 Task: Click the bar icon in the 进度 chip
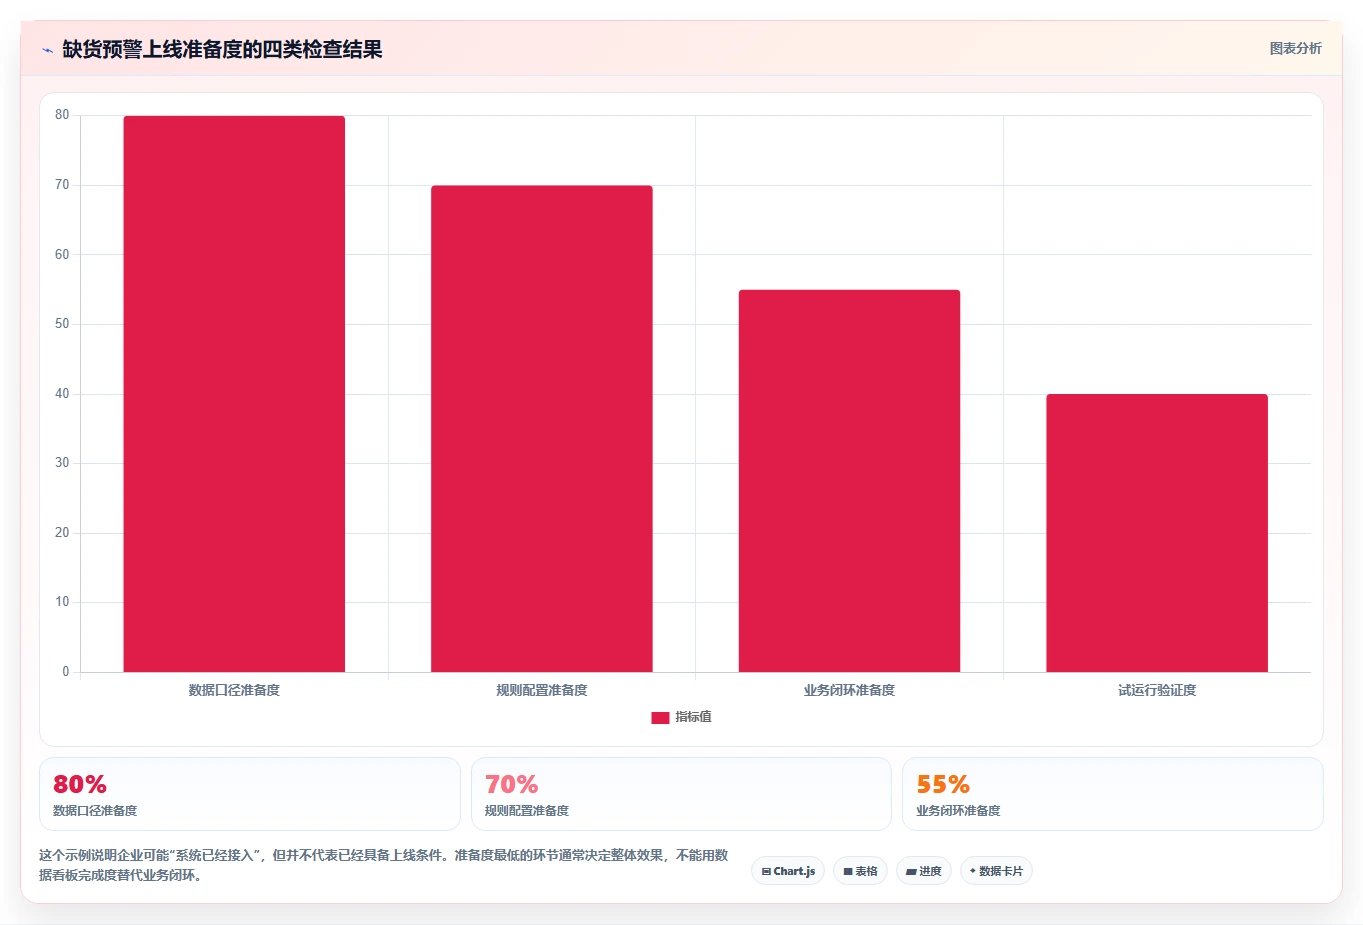click(911, 872)
